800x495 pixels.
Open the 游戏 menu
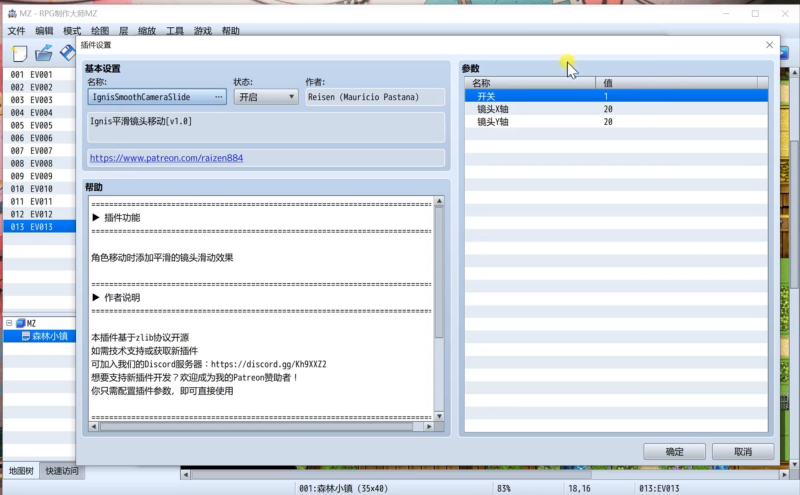(203, 31)
